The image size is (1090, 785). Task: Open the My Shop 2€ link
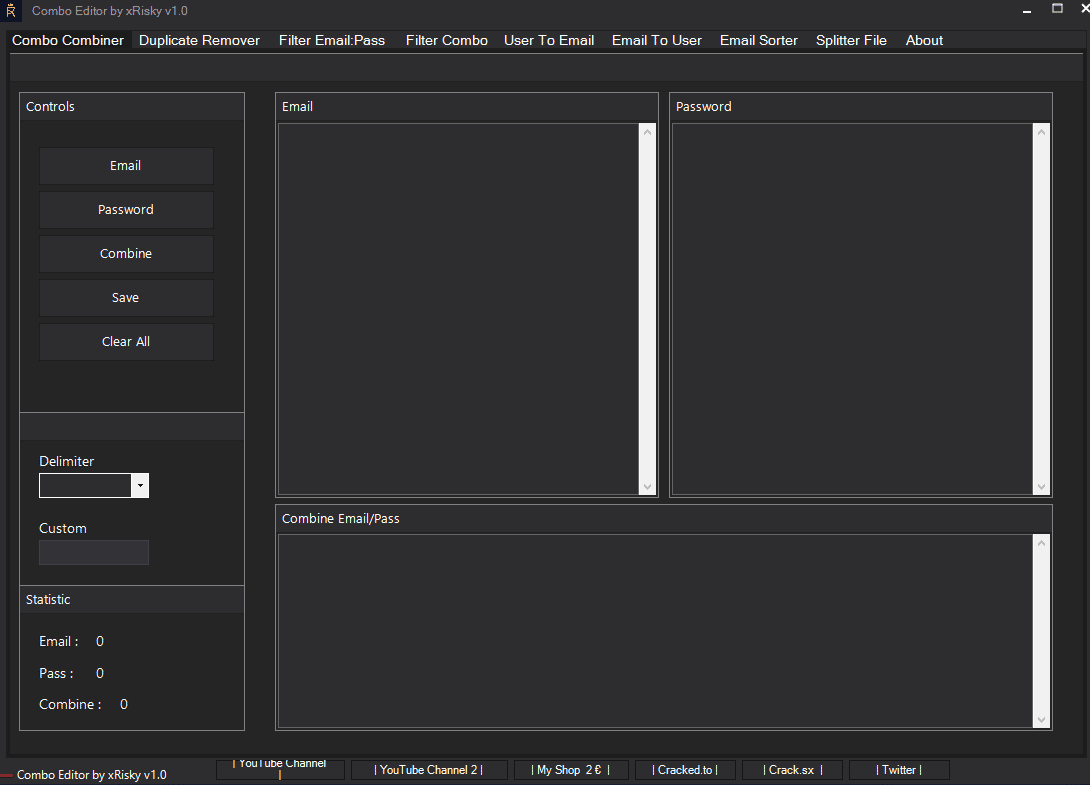(571, 769)
